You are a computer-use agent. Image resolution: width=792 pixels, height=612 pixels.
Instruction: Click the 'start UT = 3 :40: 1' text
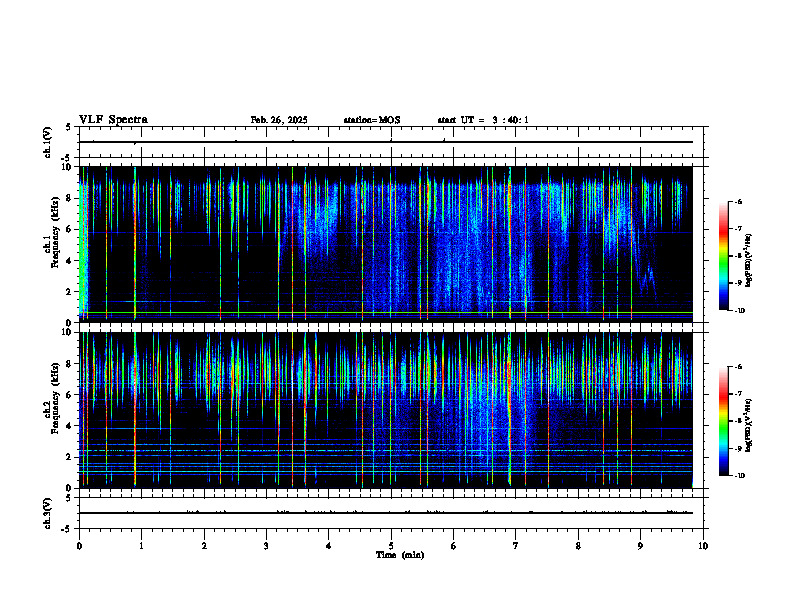(x=483, y=120)
